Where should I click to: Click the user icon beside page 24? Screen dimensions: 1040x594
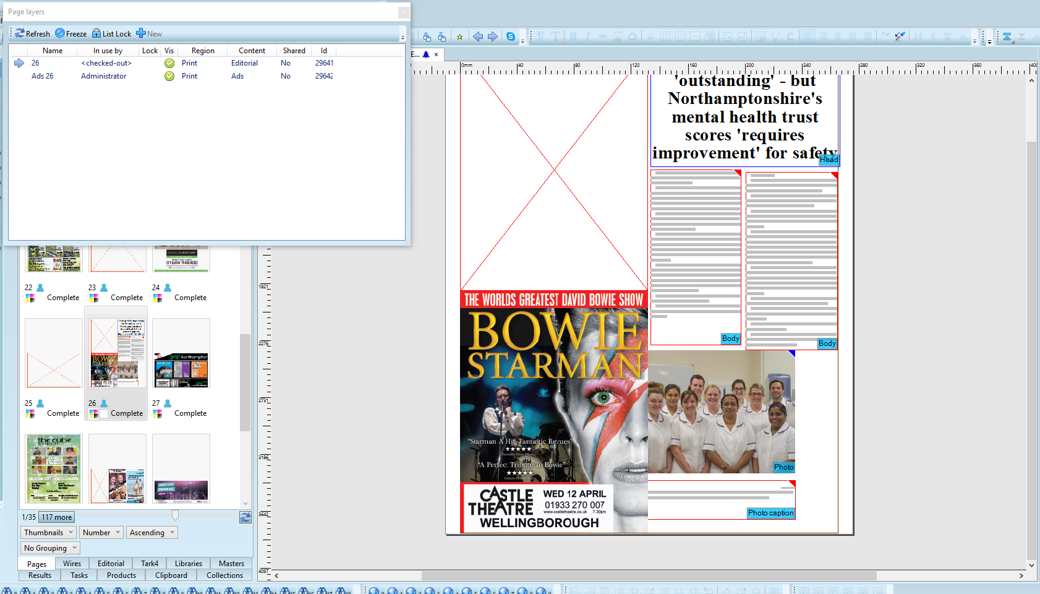pos(167,288)
